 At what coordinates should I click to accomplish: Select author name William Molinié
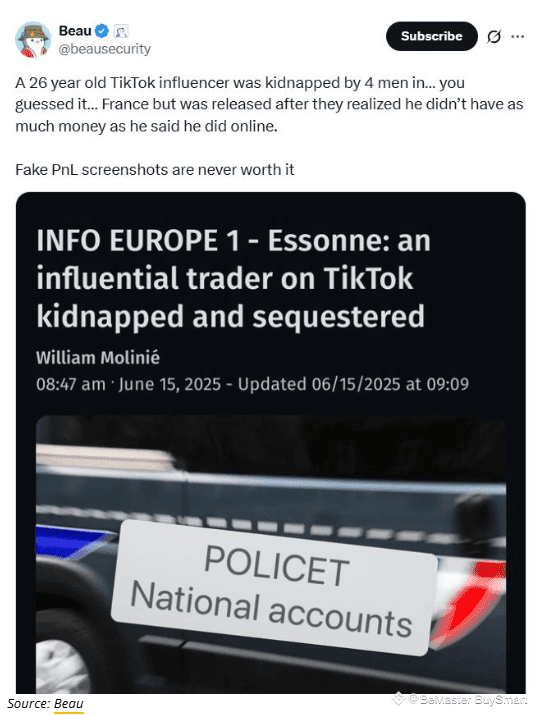pyautogui.click(x=98, y=358)
